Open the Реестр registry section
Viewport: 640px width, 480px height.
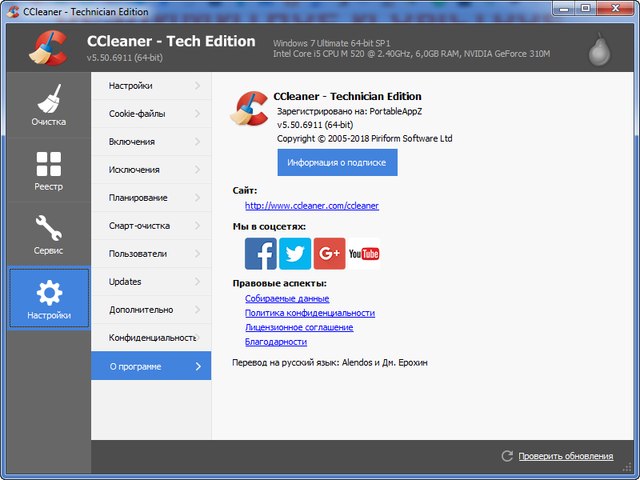coord(48,171)
